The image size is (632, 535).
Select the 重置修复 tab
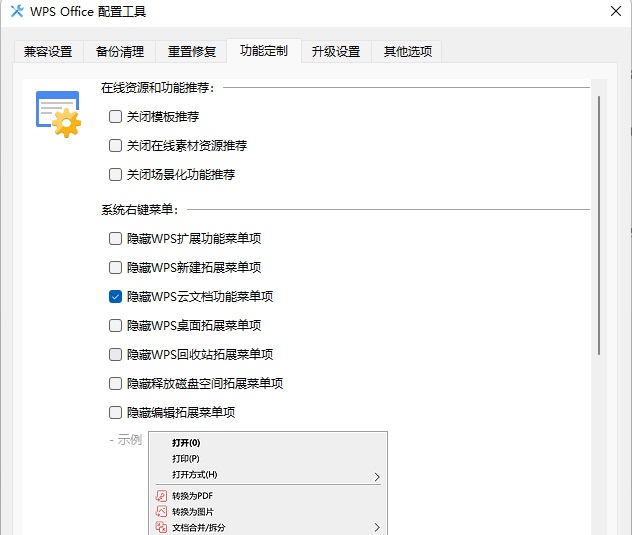tap(191, 52)
